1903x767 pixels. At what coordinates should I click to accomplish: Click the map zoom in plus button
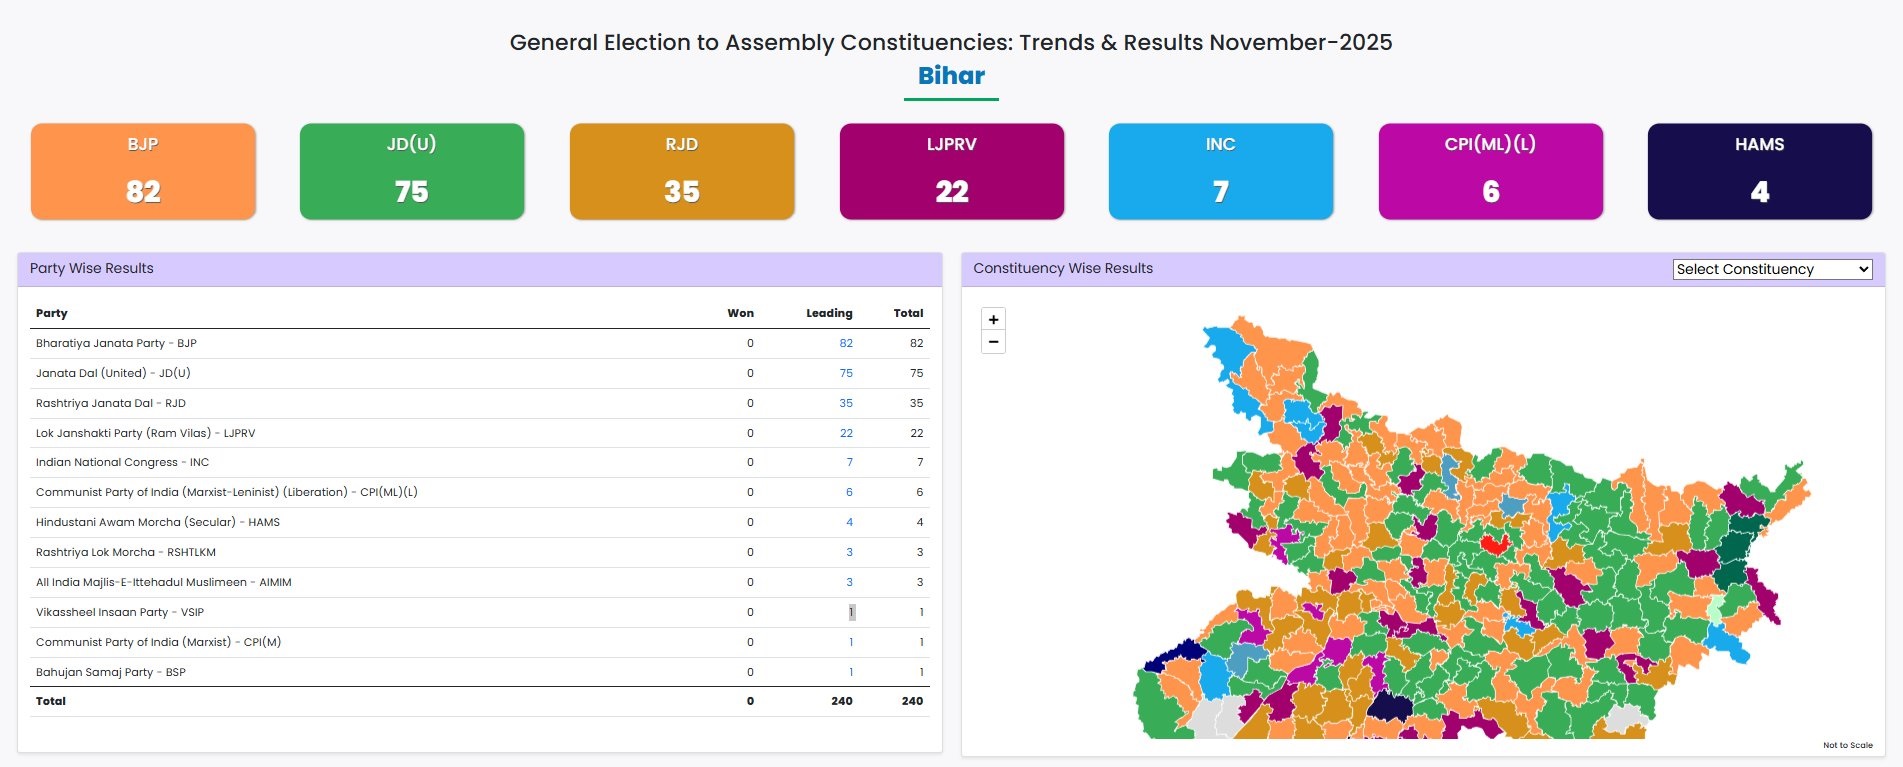coord(993,320)
